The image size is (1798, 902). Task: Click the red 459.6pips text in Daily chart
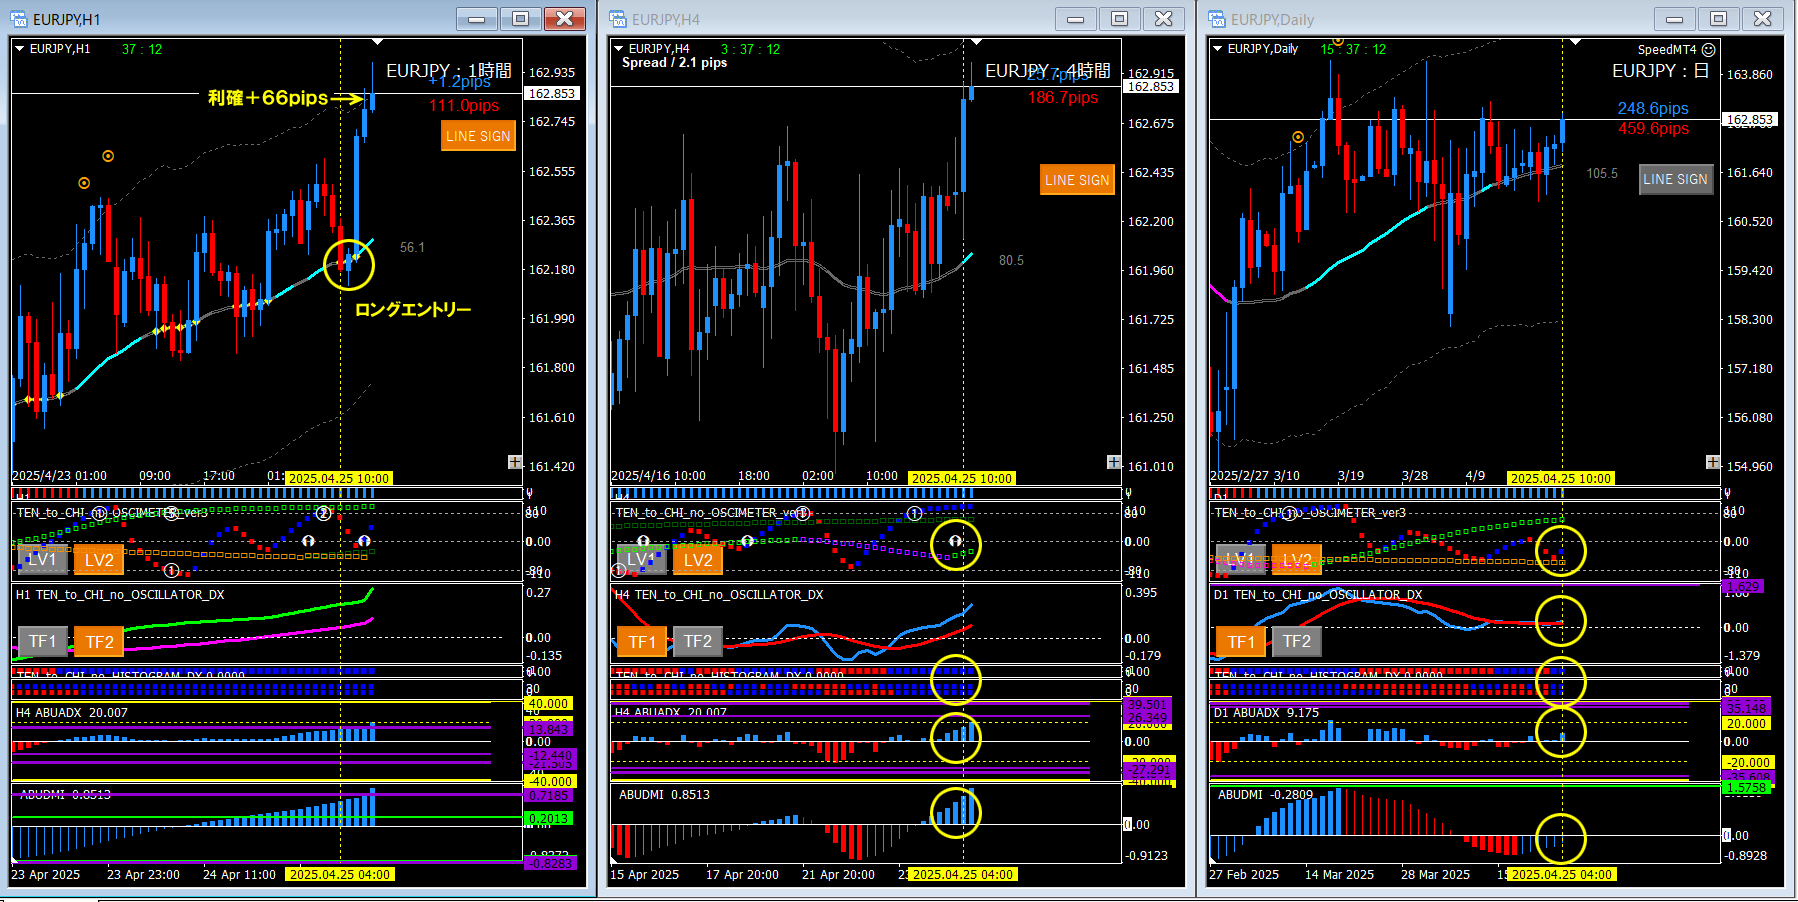tap(1654, 129)
